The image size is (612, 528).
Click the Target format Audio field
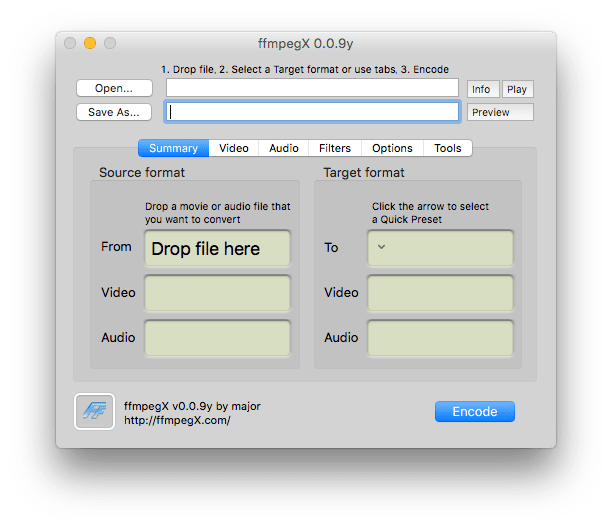click(440, 338)
